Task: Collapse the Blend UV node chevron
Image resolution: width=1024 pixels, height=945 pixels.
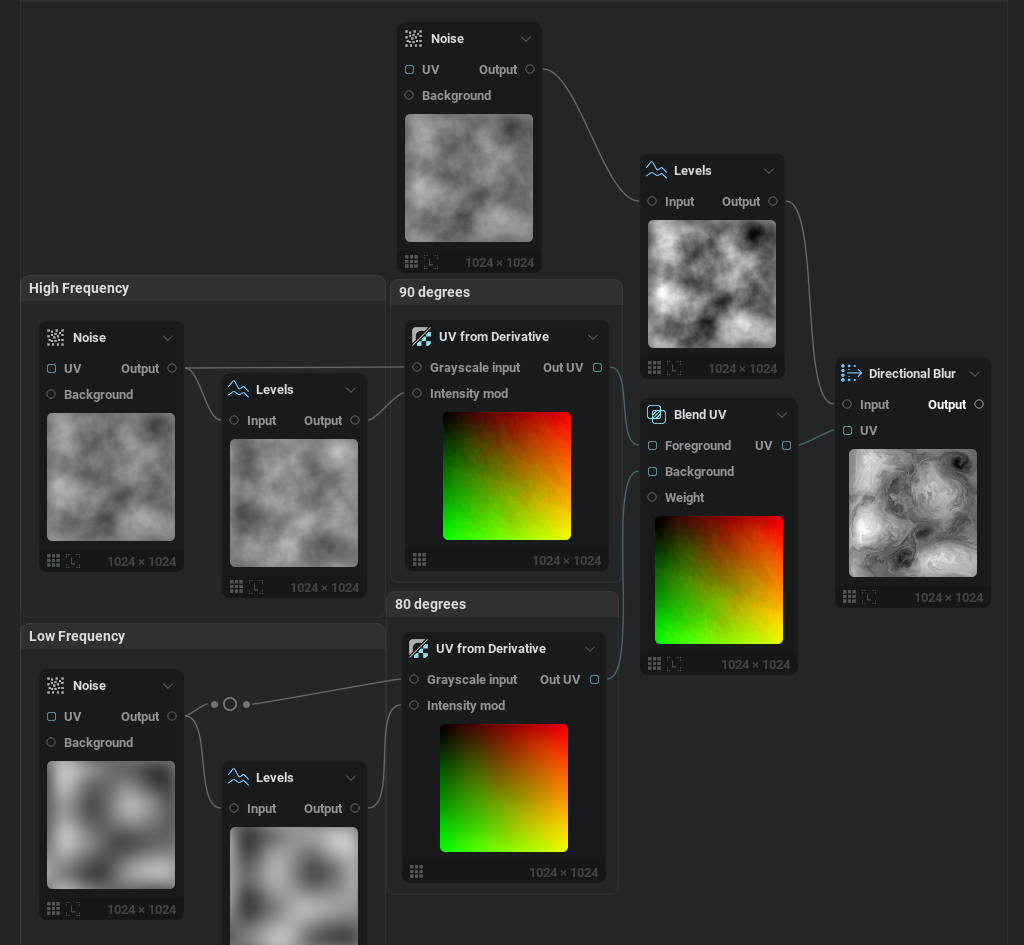Action: [x=782, y=415]
